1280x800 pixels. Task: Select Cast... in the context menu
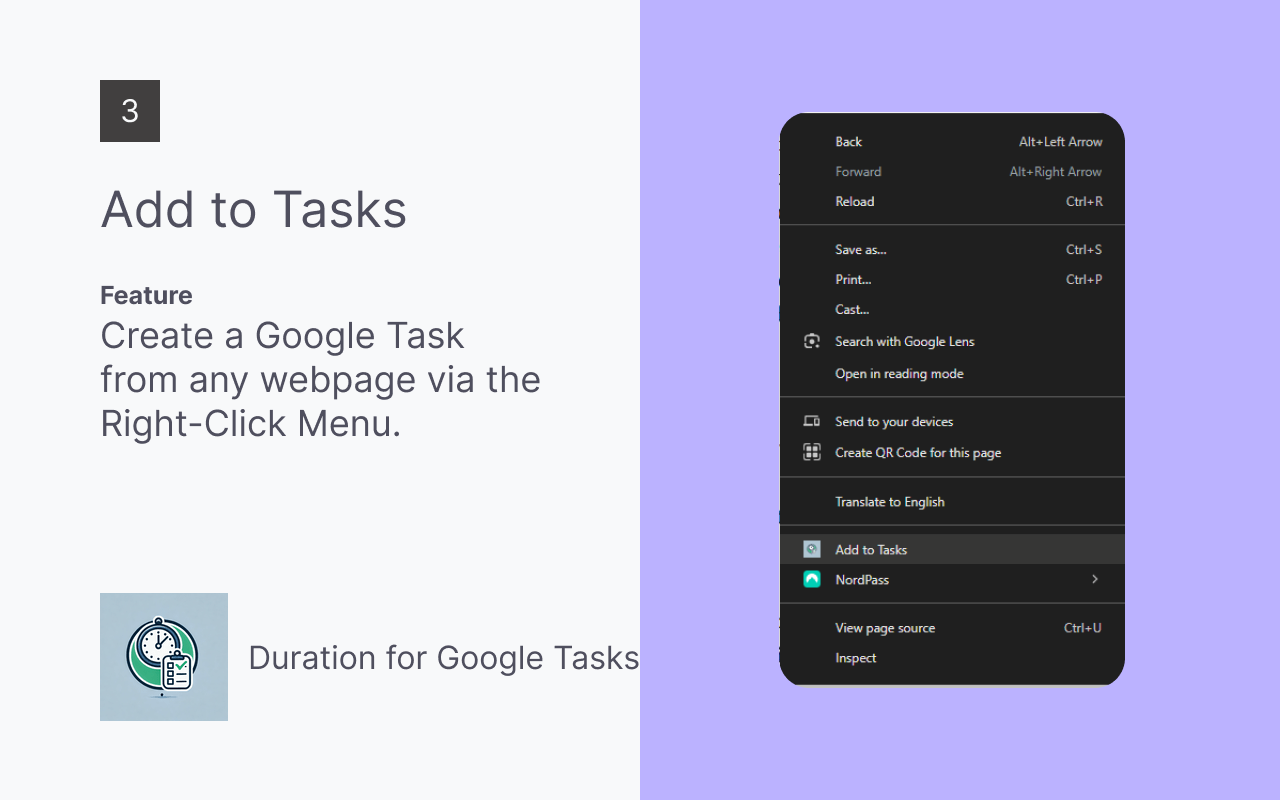coord(952,310)
